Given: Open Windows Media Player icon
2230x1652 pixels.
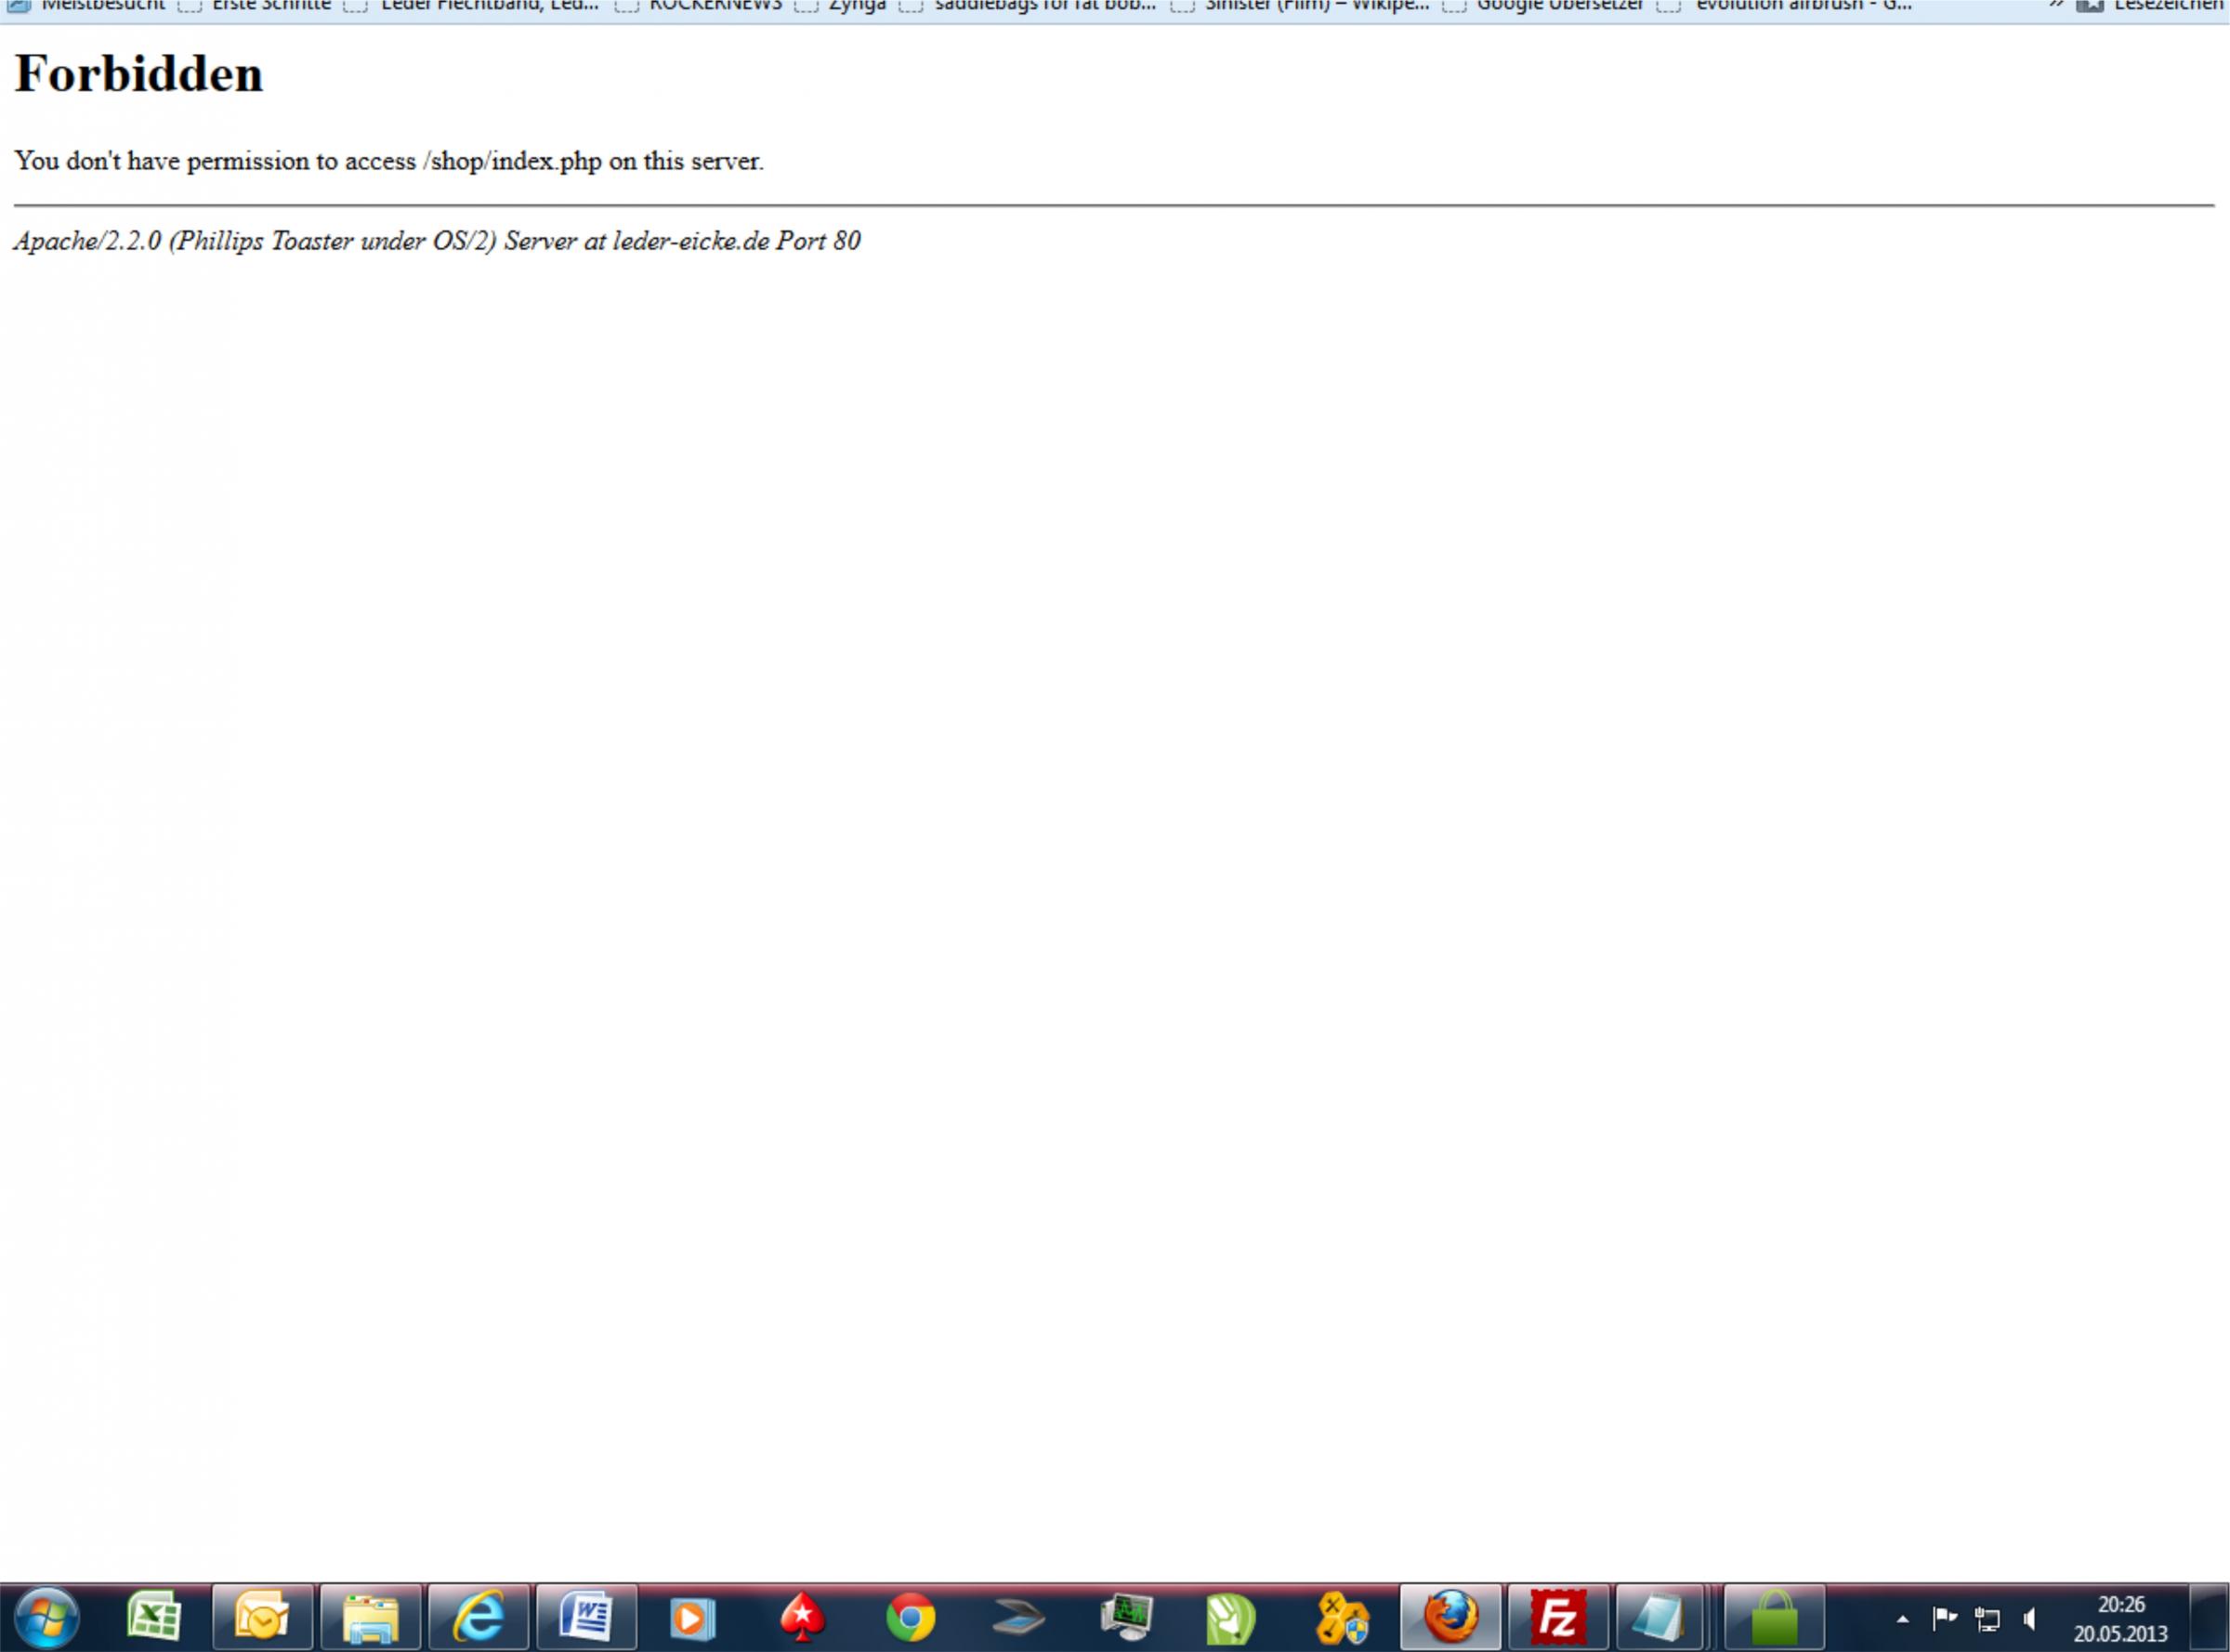Looking at the screenshot, I should coord(692,1617).
